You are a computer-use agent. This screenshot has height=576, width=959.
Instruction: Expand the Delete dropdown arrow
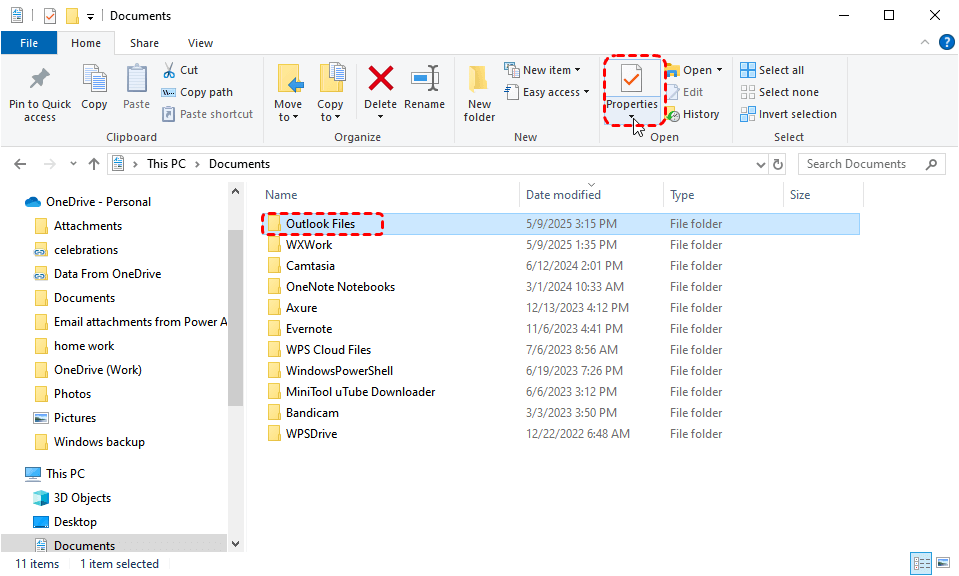[x=380, y=116]
